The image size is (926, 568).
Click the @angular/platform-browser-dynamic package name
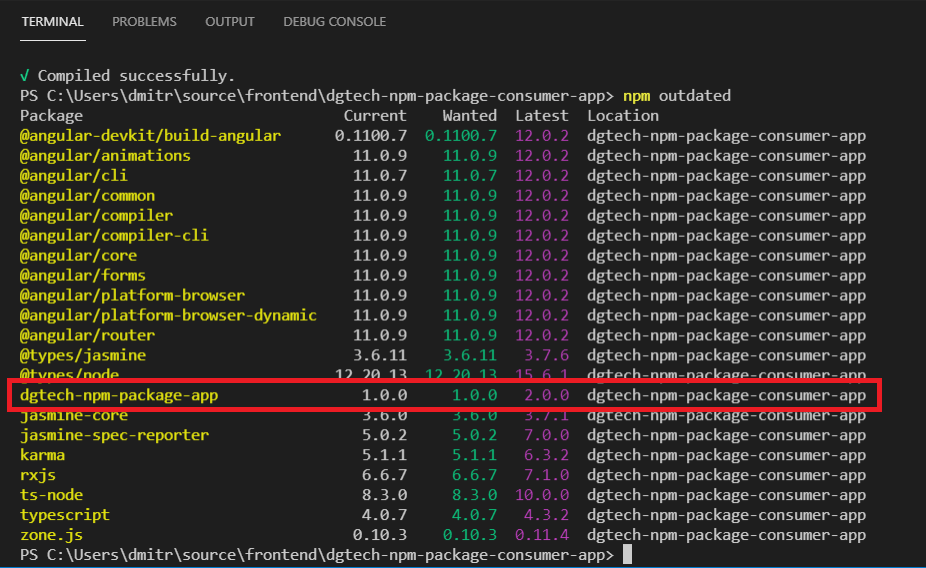pyautogui.click(x=167, y=315)
